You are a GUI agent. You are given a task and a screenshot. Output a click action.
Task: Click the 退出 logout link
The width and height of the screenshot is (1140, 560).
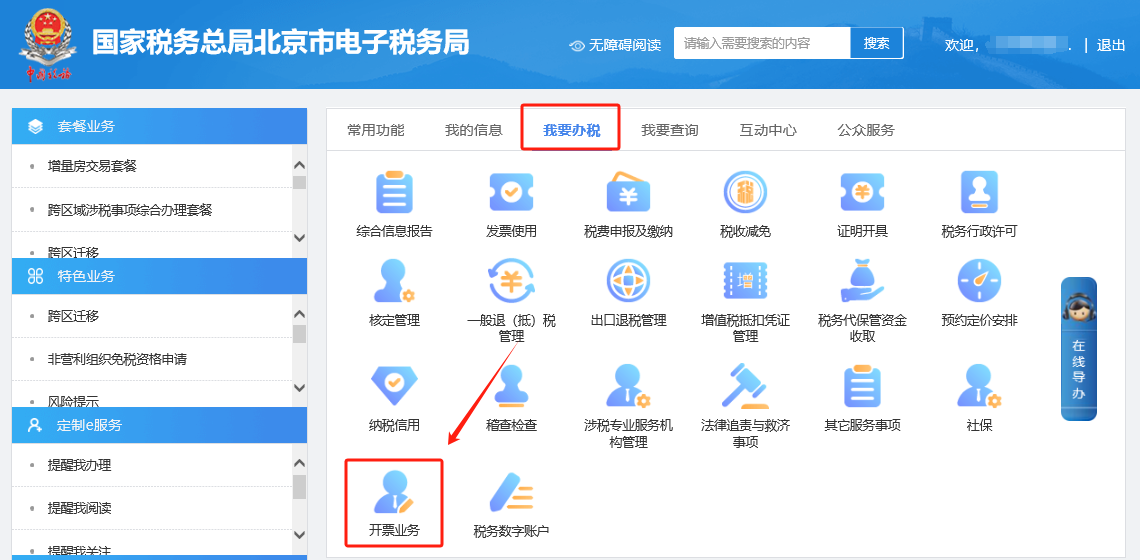coord(1110,45)
